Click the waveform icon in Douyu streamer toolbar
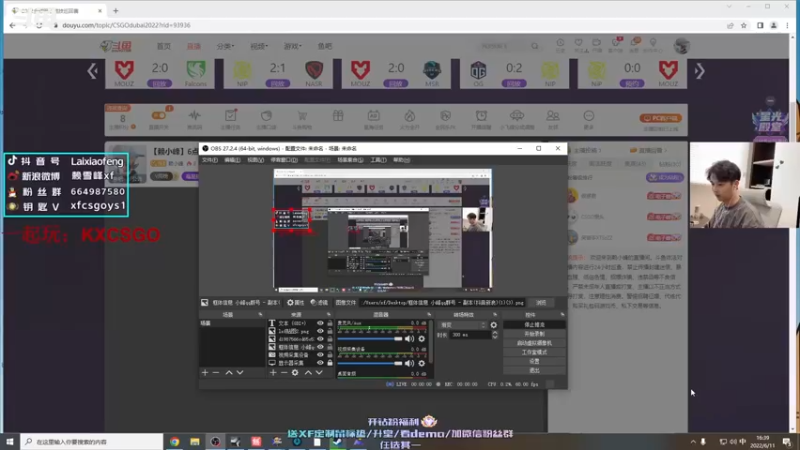 point(194,116)
